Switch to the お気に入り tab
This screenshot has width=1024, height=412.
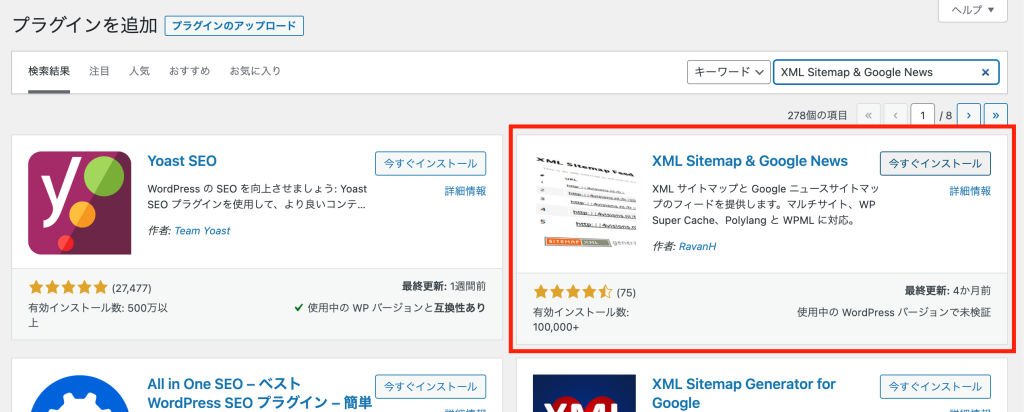[255, 71]
